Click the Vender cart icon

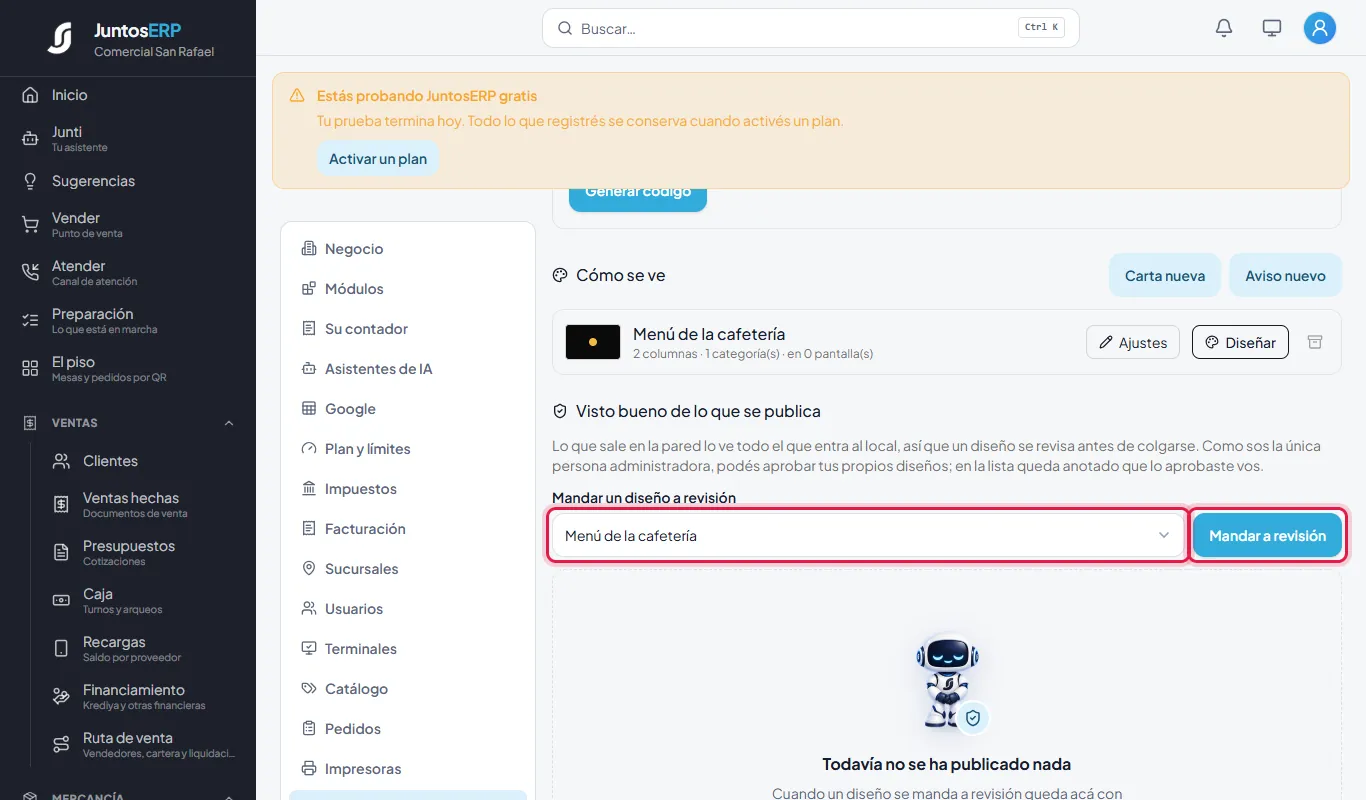(x=30, y=225)
